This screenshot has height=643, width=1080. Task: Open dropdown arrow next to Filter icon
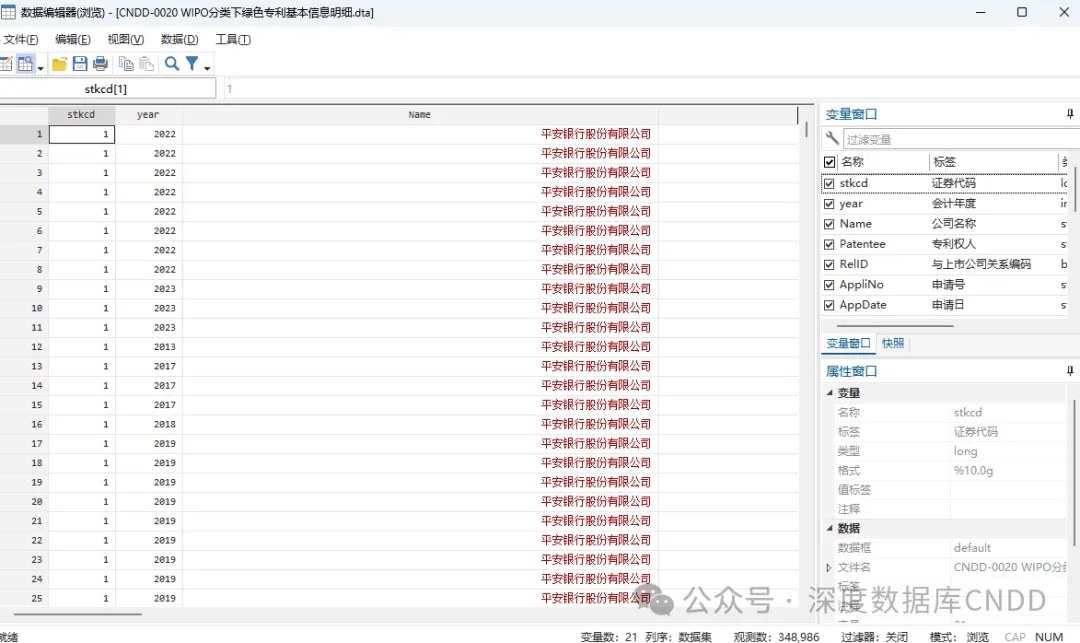tap(207, 67)
